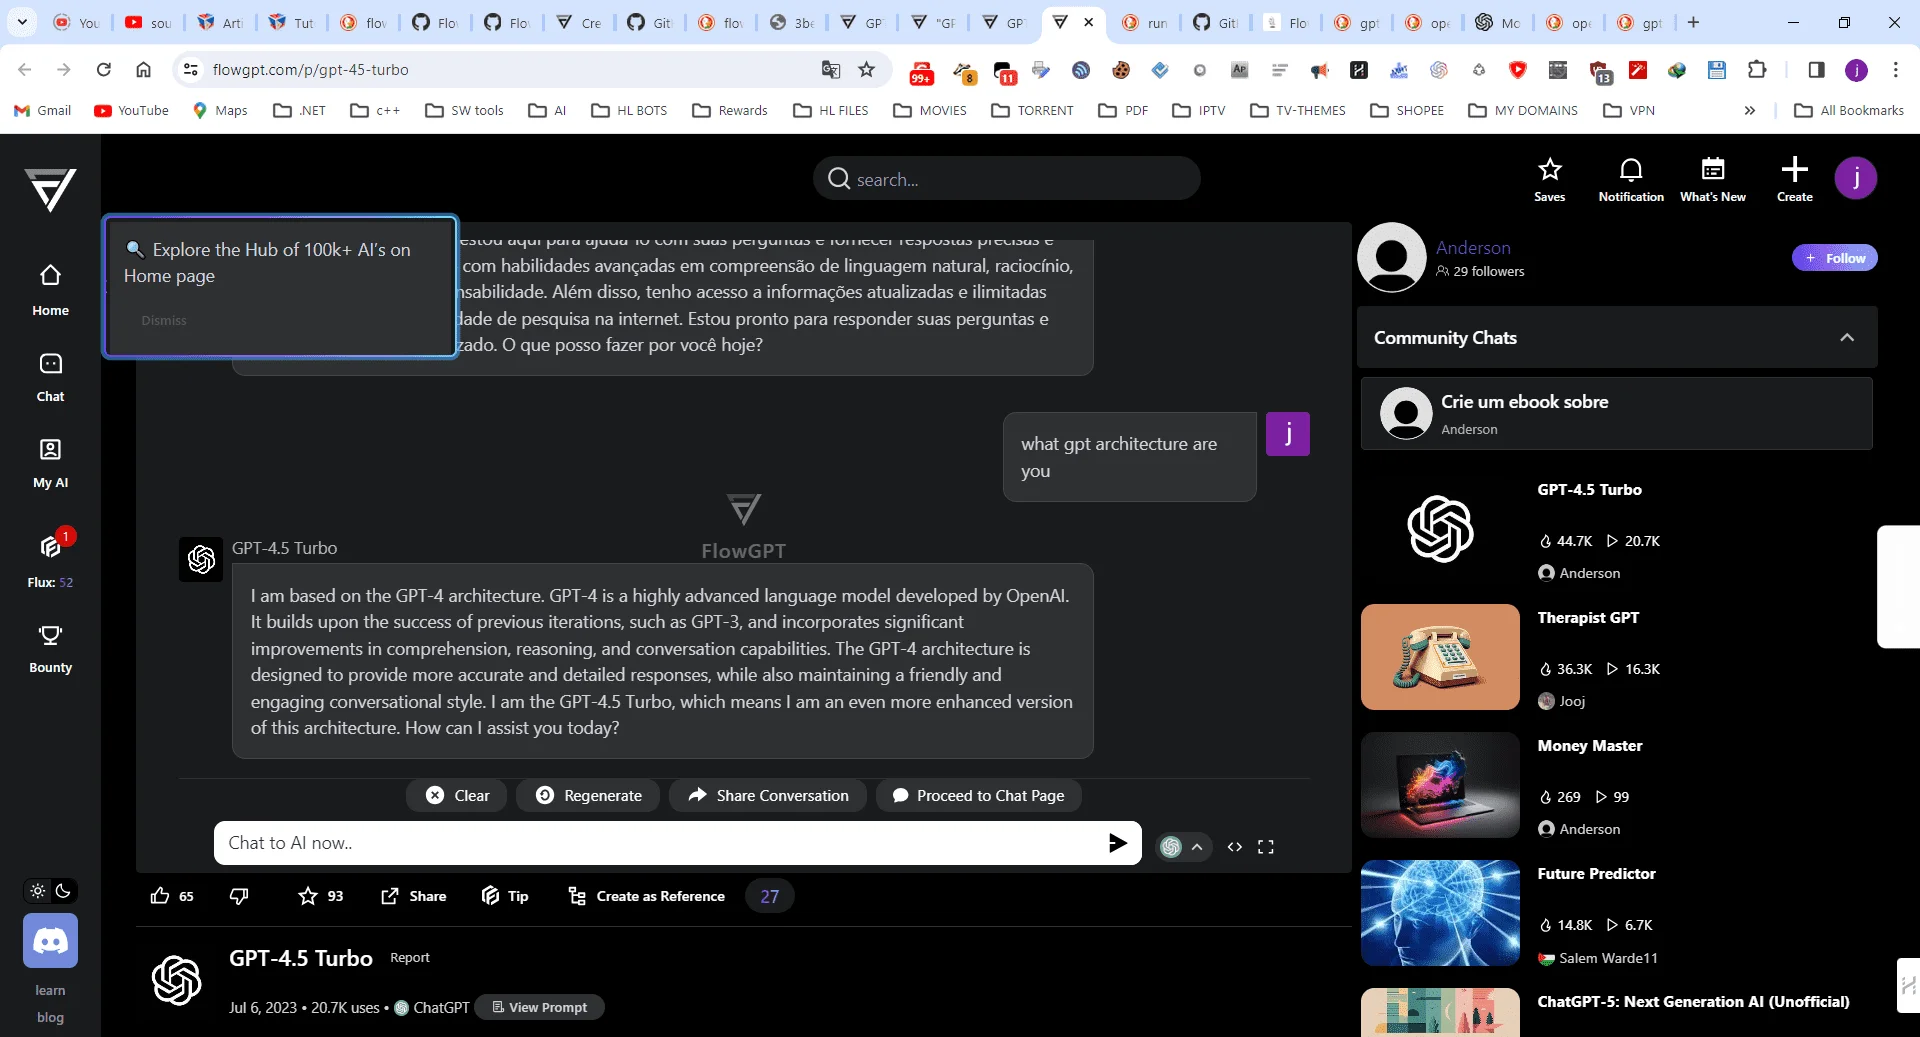
Task: Open All Bookmarks folder
Action: (1849, 110)
